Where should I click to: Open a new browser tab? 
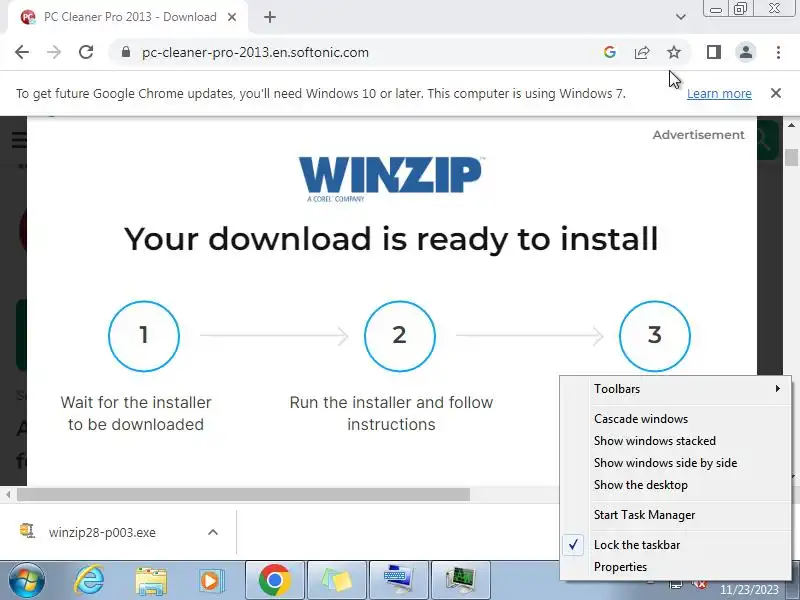(269, 17)
